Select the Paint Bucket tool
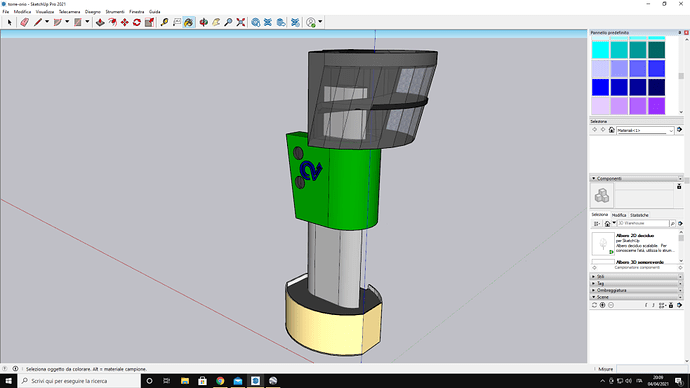 pyautogui.click(x=189, y=22)
